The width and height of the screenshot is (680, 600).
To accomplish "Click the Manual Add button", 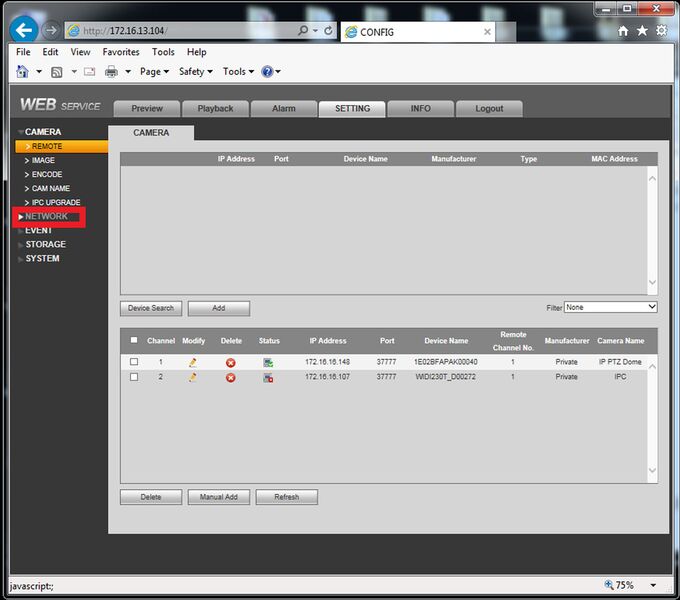I will point(219,497).
